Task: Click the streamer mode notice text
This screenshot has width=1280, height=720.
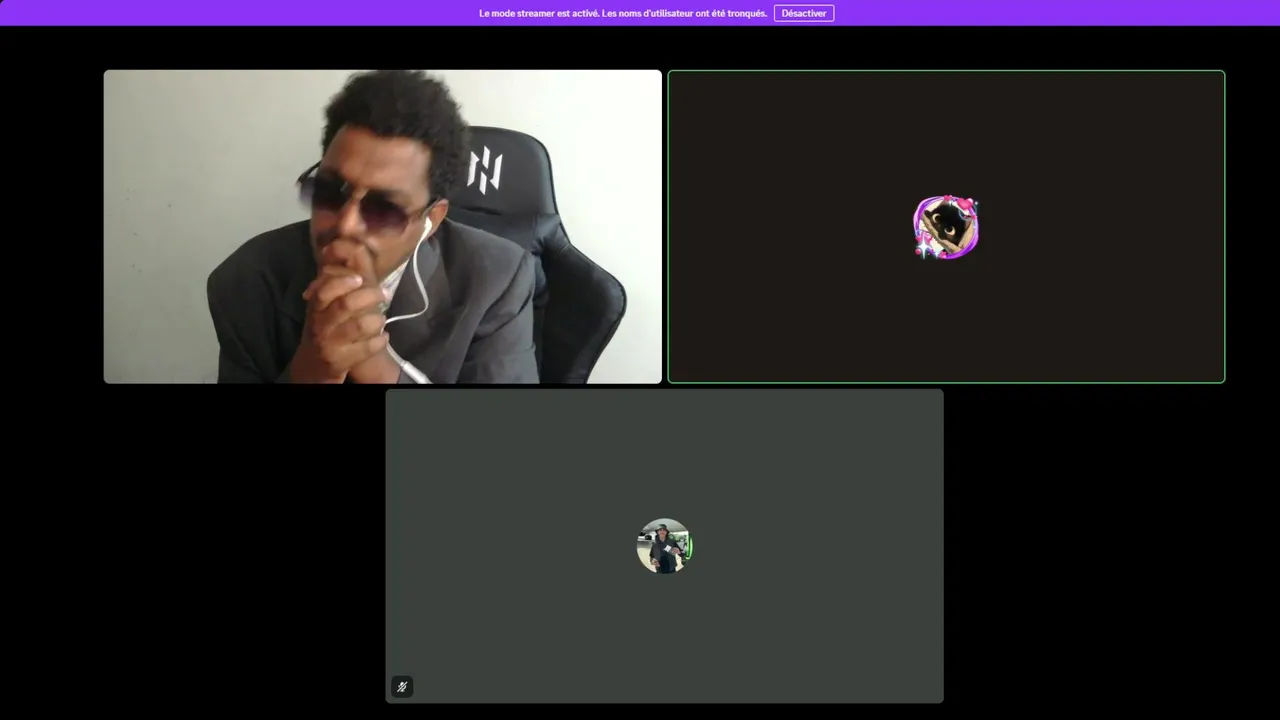Action: (x=623, y=13)
